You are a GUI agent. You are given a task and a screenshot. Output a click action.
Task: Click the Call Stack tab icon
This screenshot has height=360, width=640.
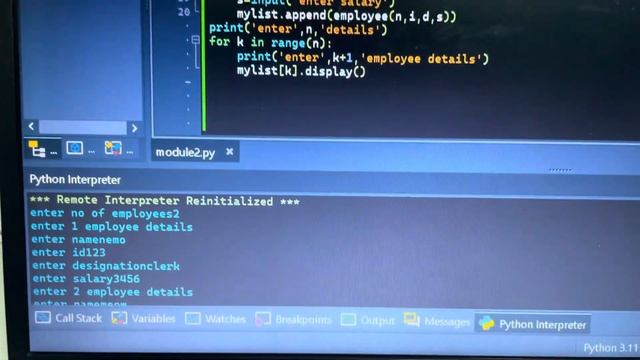(42, 317)
